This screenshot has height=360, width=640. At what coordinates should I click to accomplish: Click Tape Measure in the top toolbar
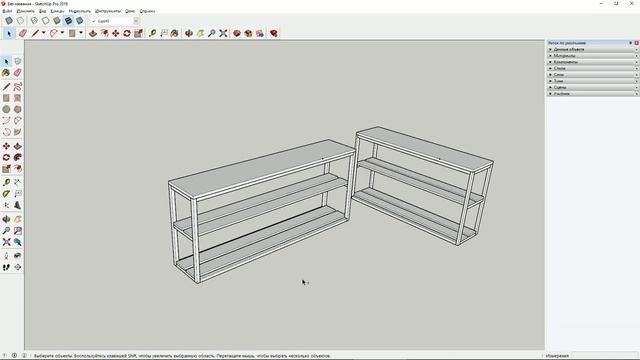[152, 33]
